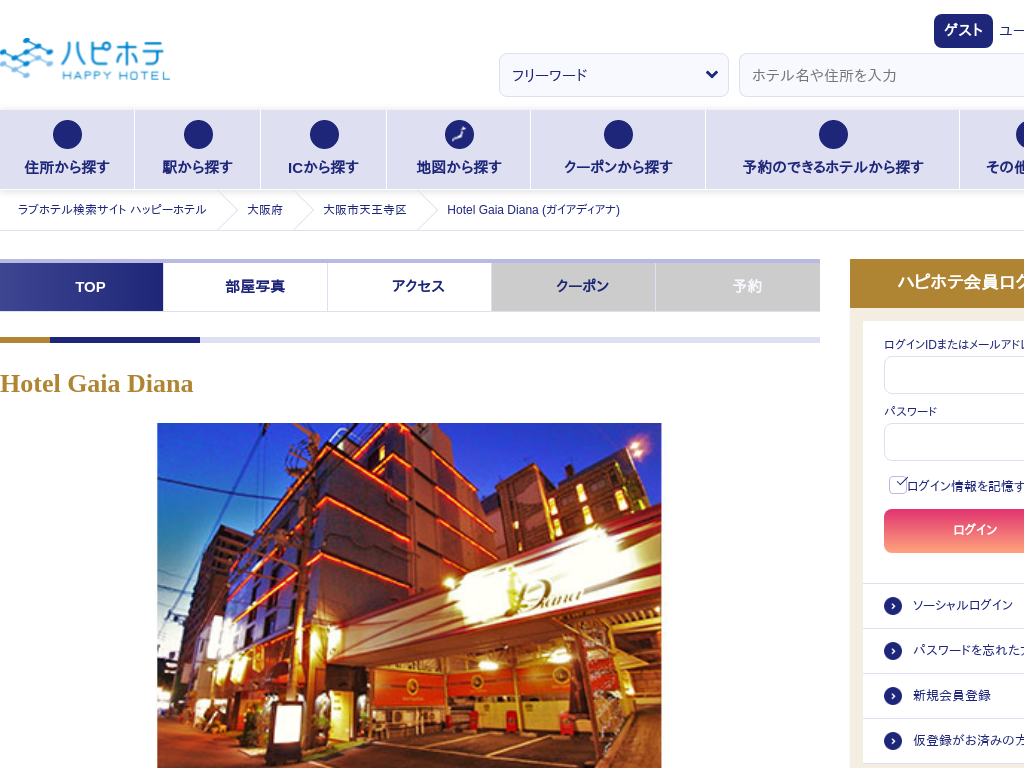Click the arrow icon beside 新規会員登録
This screenshot has width=1024, height=768.
click(x=893, y=696)
